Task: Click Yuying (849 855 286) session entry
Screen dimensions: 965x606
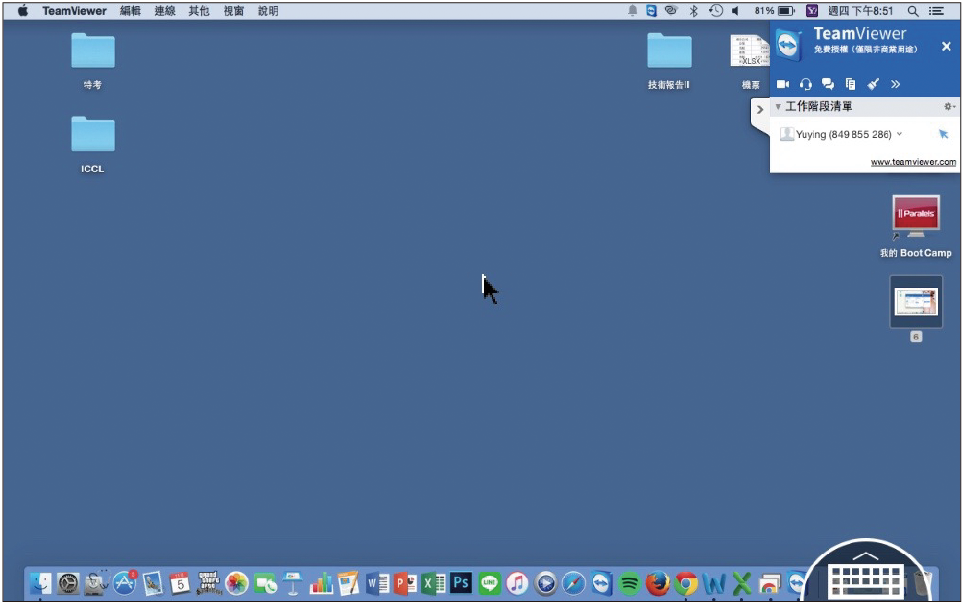Action: 843,134
